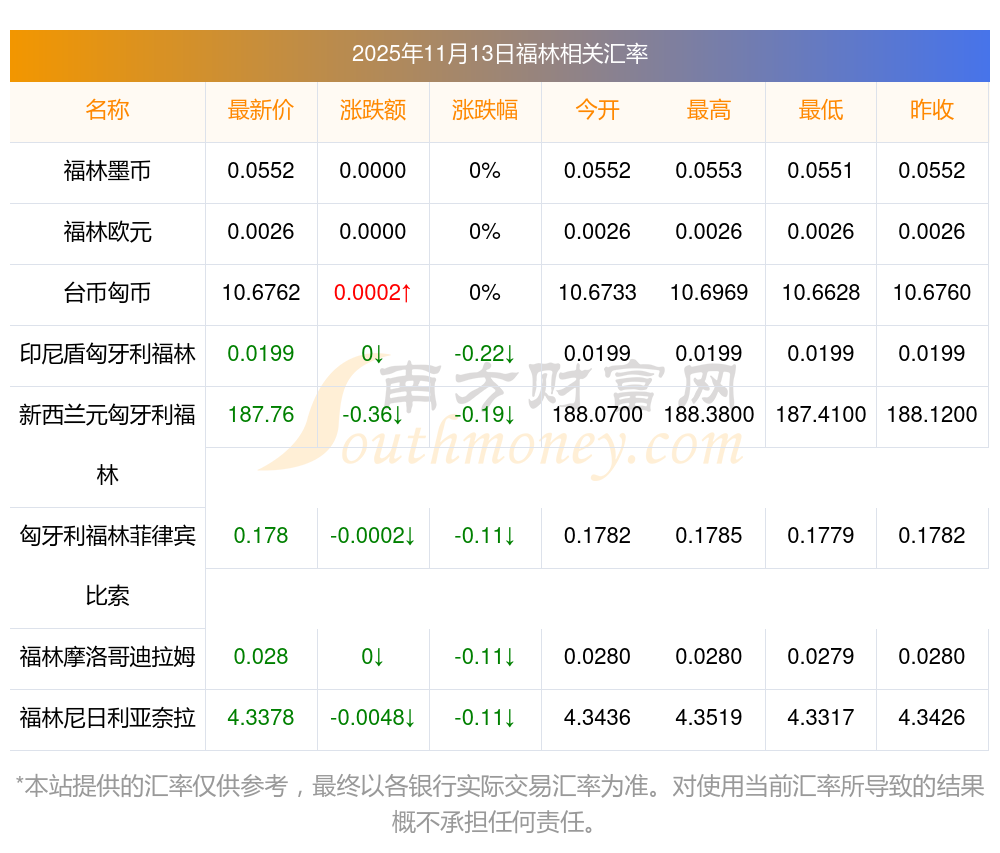Click previous close 188.1200
1000x853 pixels.
[x=932, y=414]
